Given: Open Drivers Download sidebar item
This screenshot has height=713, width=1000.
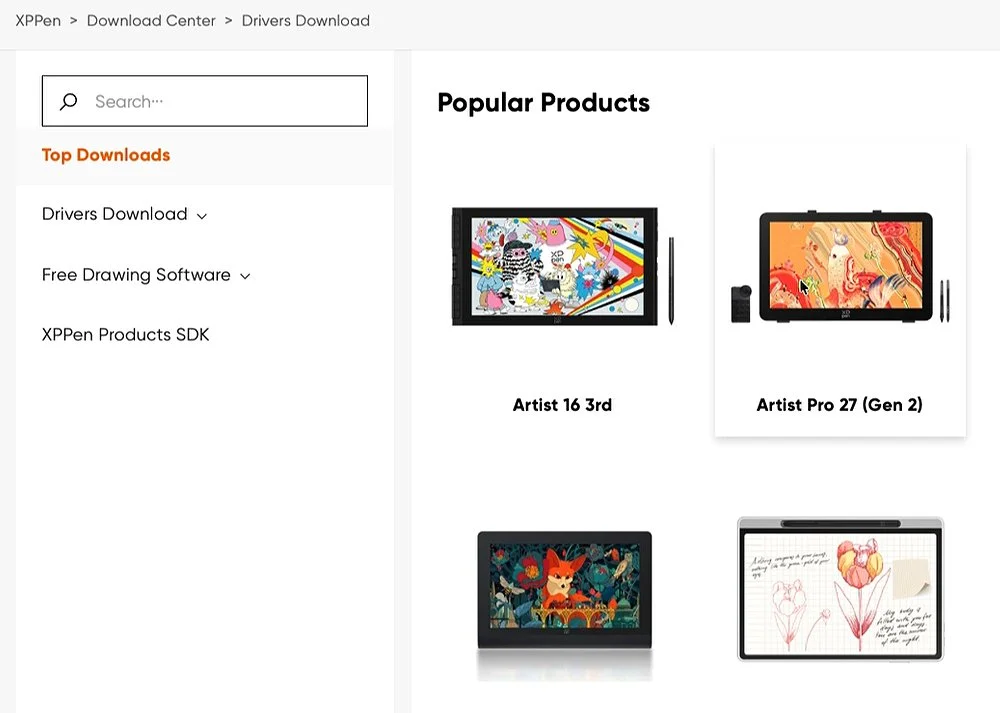Looking at the screenshot, I should [115, 214].
